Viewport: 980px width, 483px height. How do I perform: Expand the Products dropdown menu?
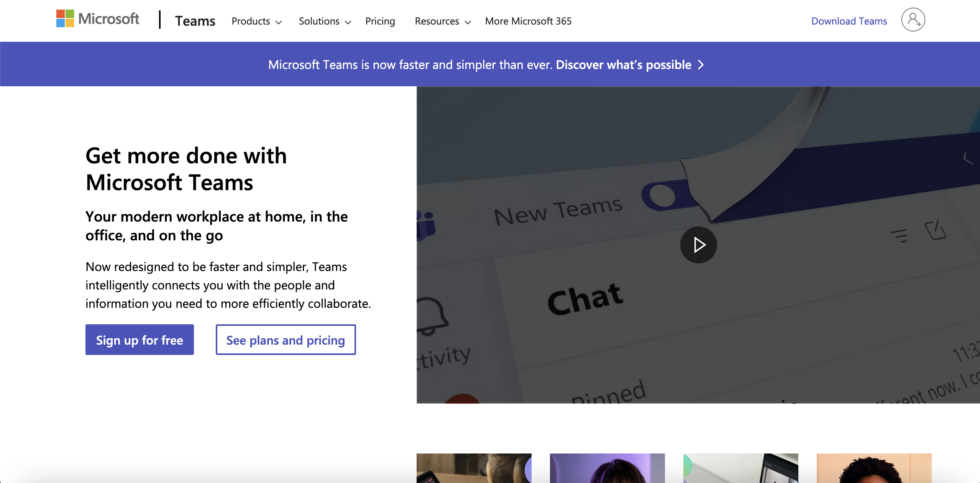click(256, 21)
